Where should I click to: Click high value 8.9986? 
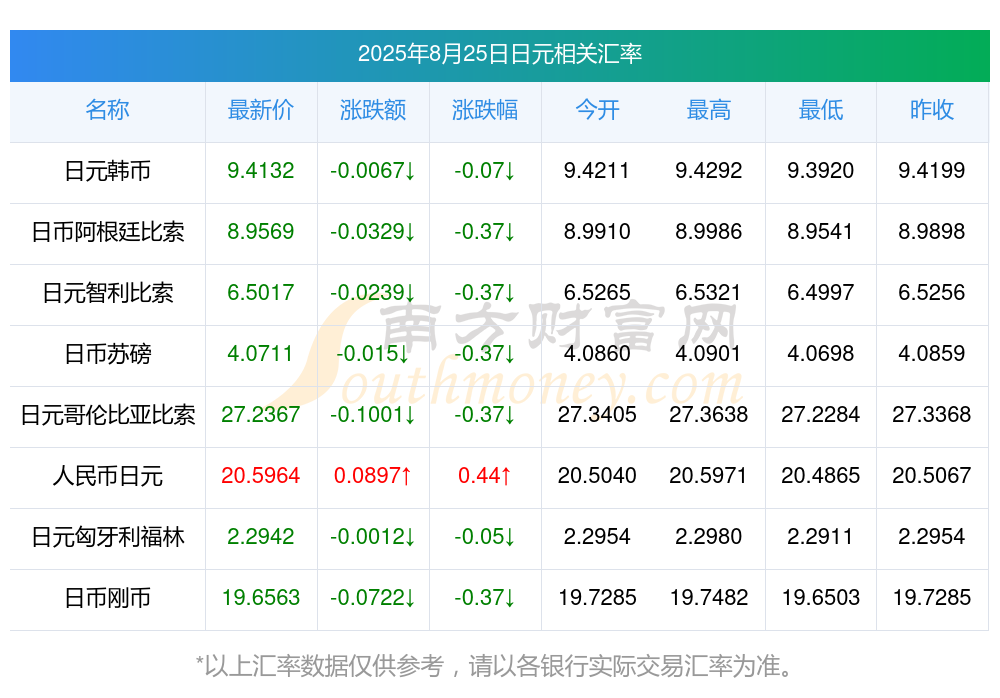[x=709, y=231]
